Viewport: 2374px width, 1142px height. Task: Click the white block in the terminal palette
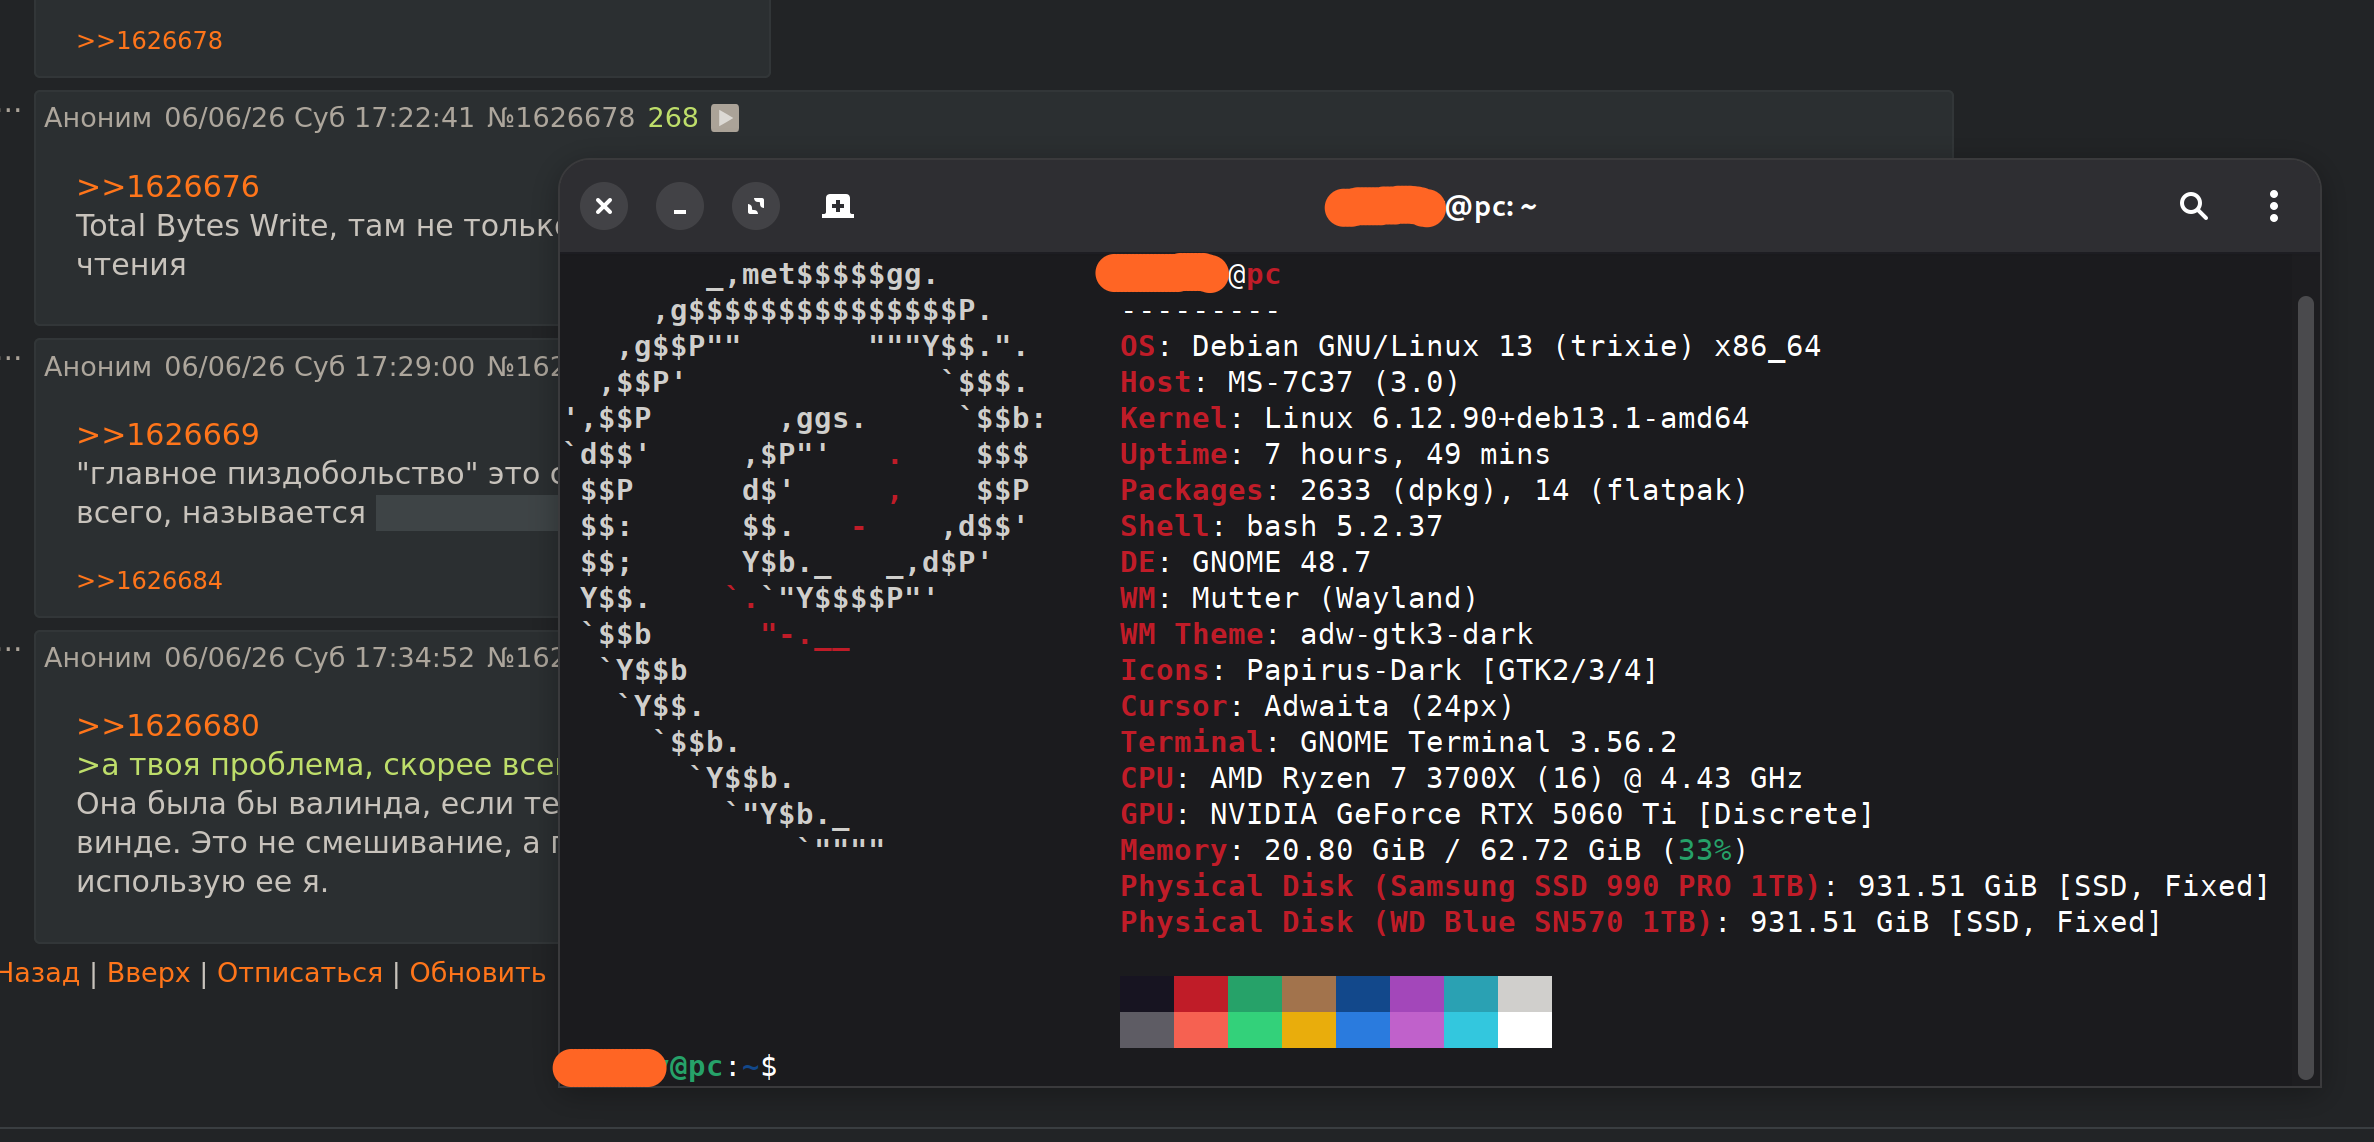tap(1524, 1030)
